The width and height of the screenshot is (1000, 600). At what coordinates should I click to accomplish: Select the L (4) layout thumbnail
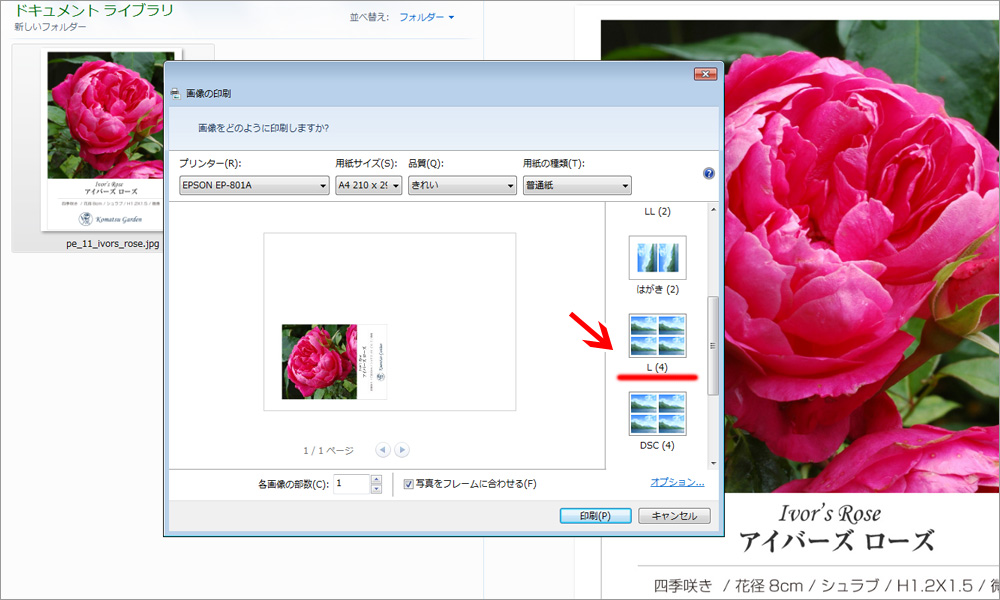(x=658, y=335)
